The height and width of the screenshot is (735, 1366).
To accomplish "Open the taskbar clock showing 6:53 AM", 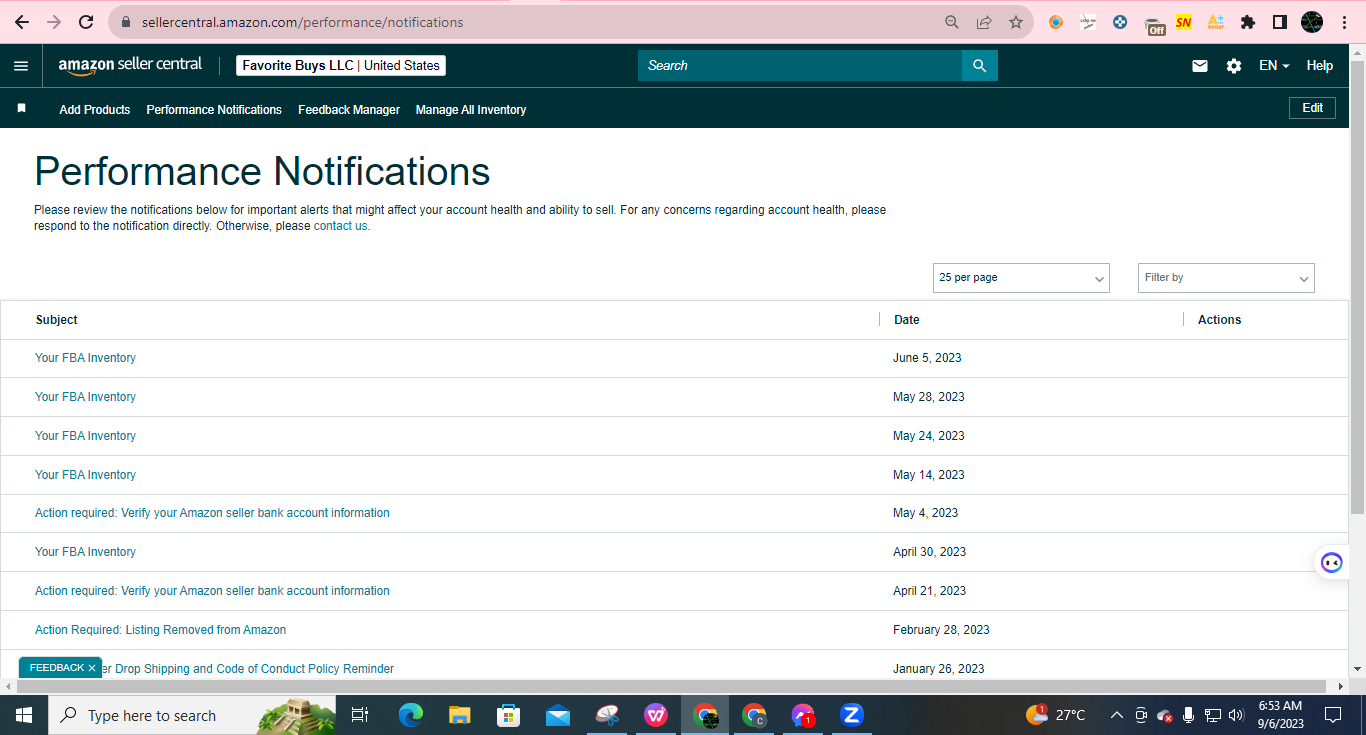I will point(1280,715).
